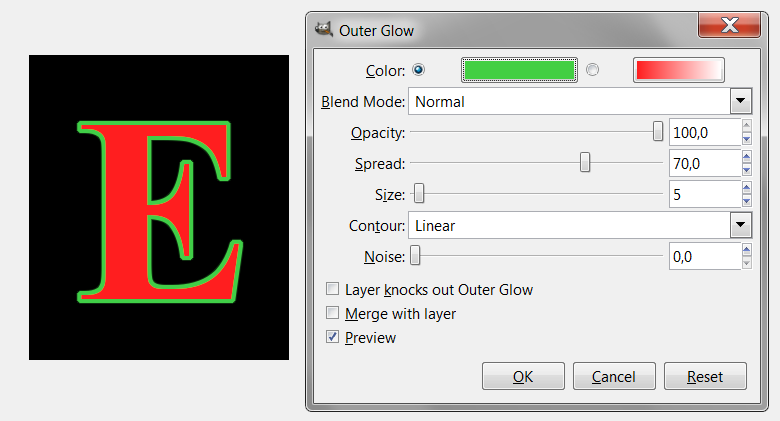Select the solid color radio button

(x=418, y=70)
